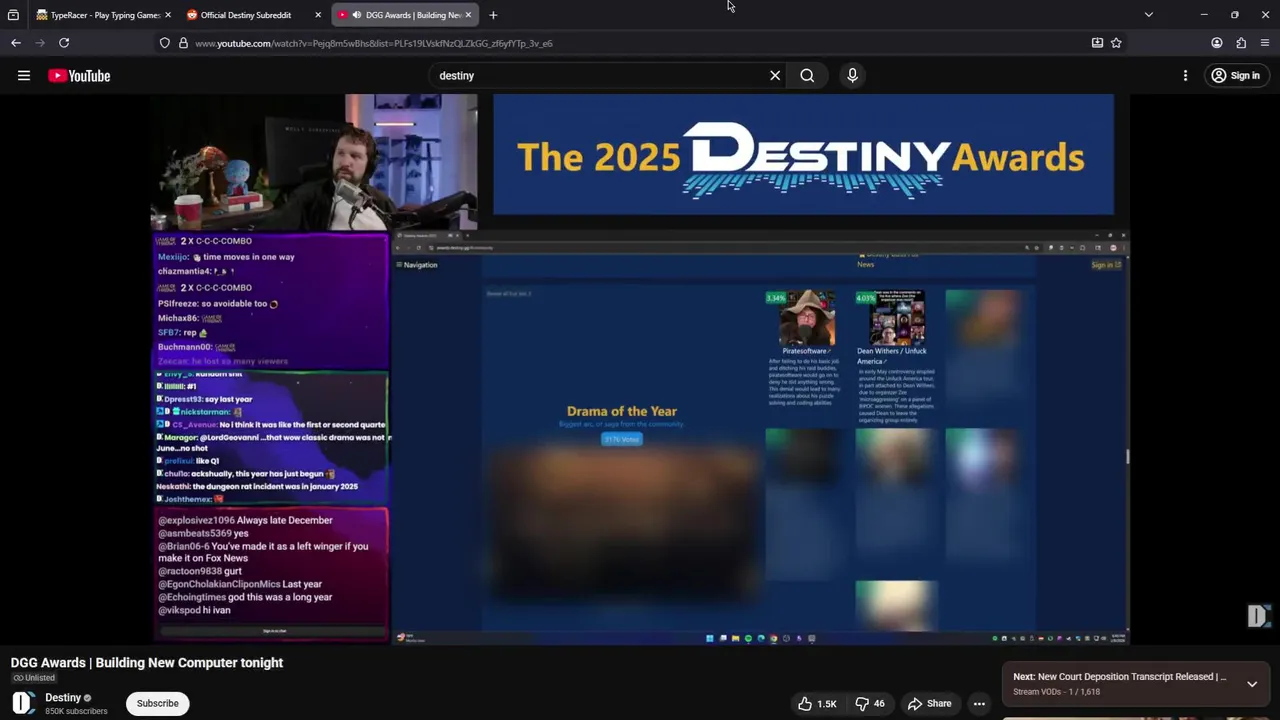Click the video player area

(x=640, y=369)
